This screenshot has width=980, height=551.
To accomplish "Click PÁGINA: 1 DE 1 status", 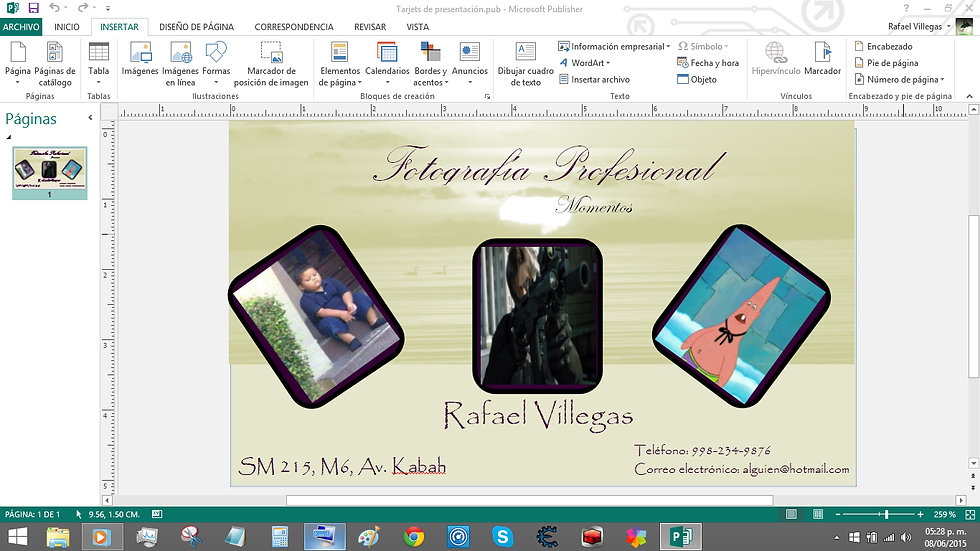I will [x=32, y=514].
